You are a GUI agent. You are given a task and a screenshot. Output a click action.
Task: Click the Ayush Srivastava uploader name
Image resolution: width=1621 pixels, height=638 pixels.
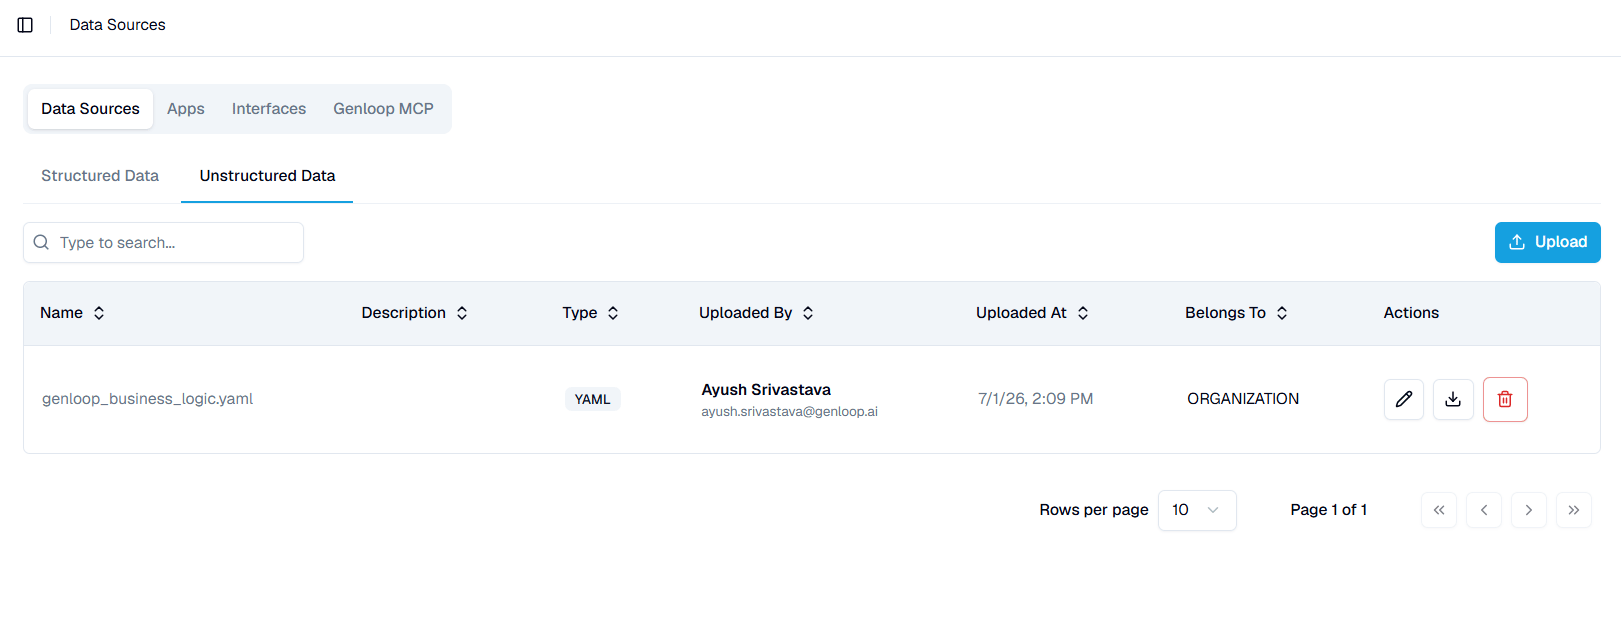point(766,390)
